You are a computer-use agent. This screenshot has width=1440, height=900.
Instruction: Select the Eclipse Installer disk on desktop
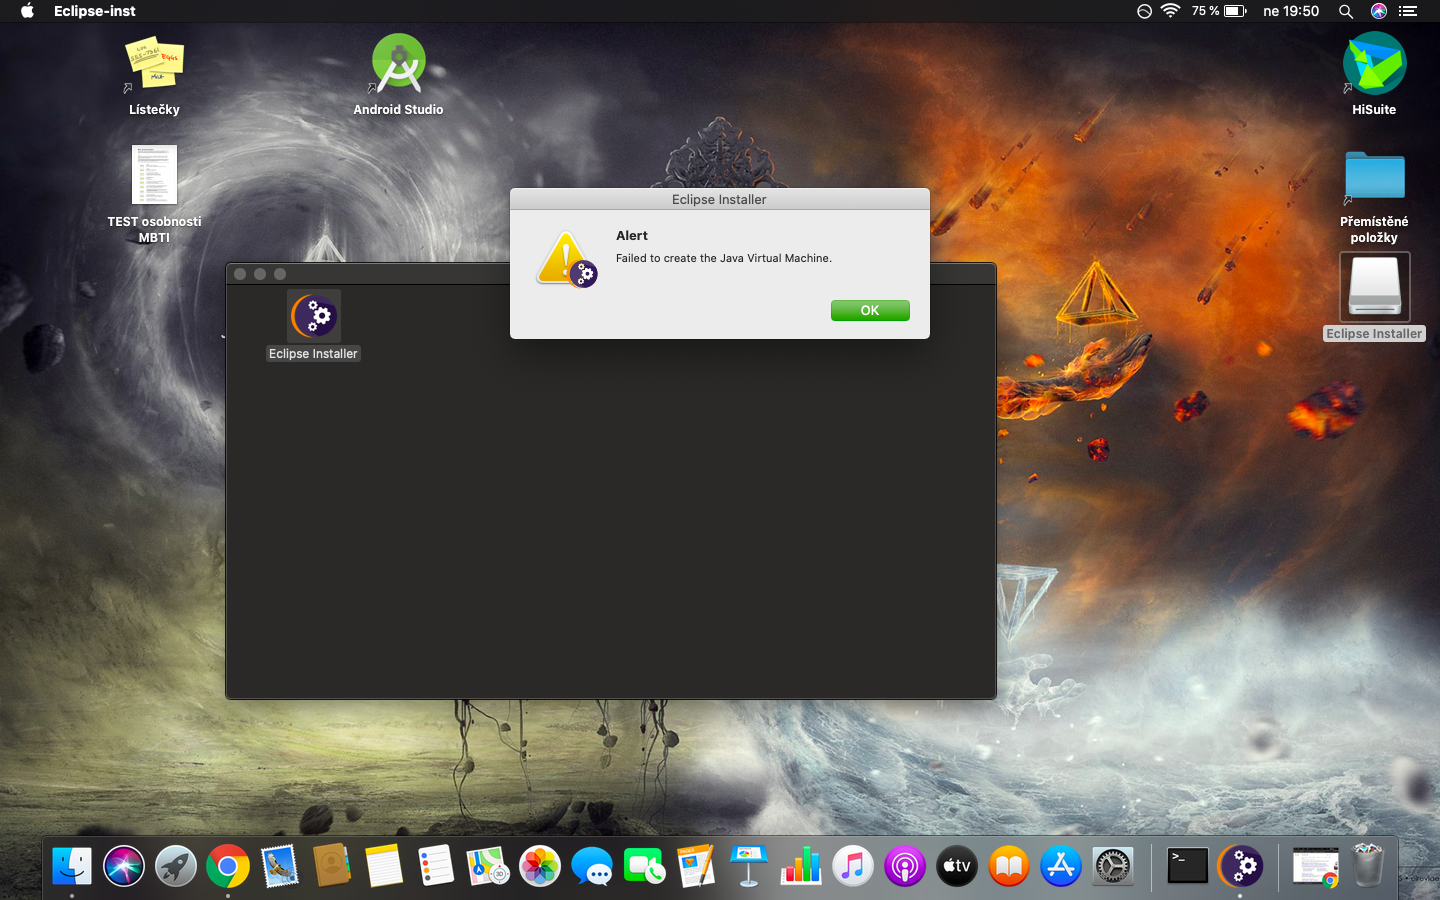(1374, 287)
